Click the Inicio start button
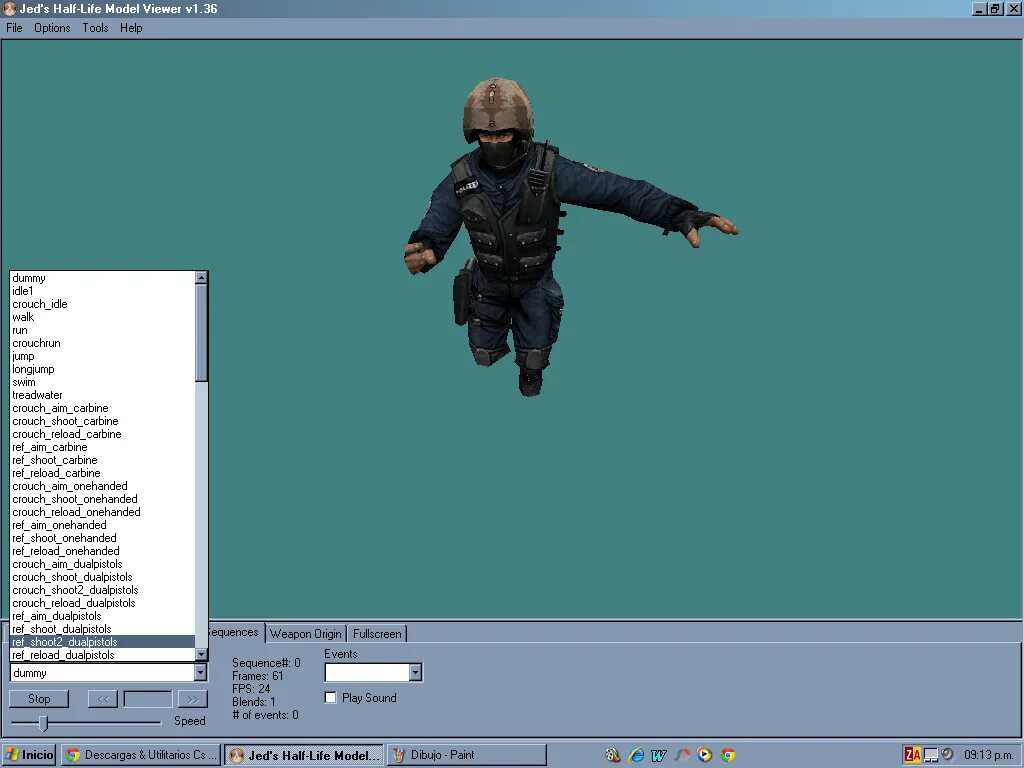The width and height of the screenshot is (1024, 768). [x=29, y=755]
